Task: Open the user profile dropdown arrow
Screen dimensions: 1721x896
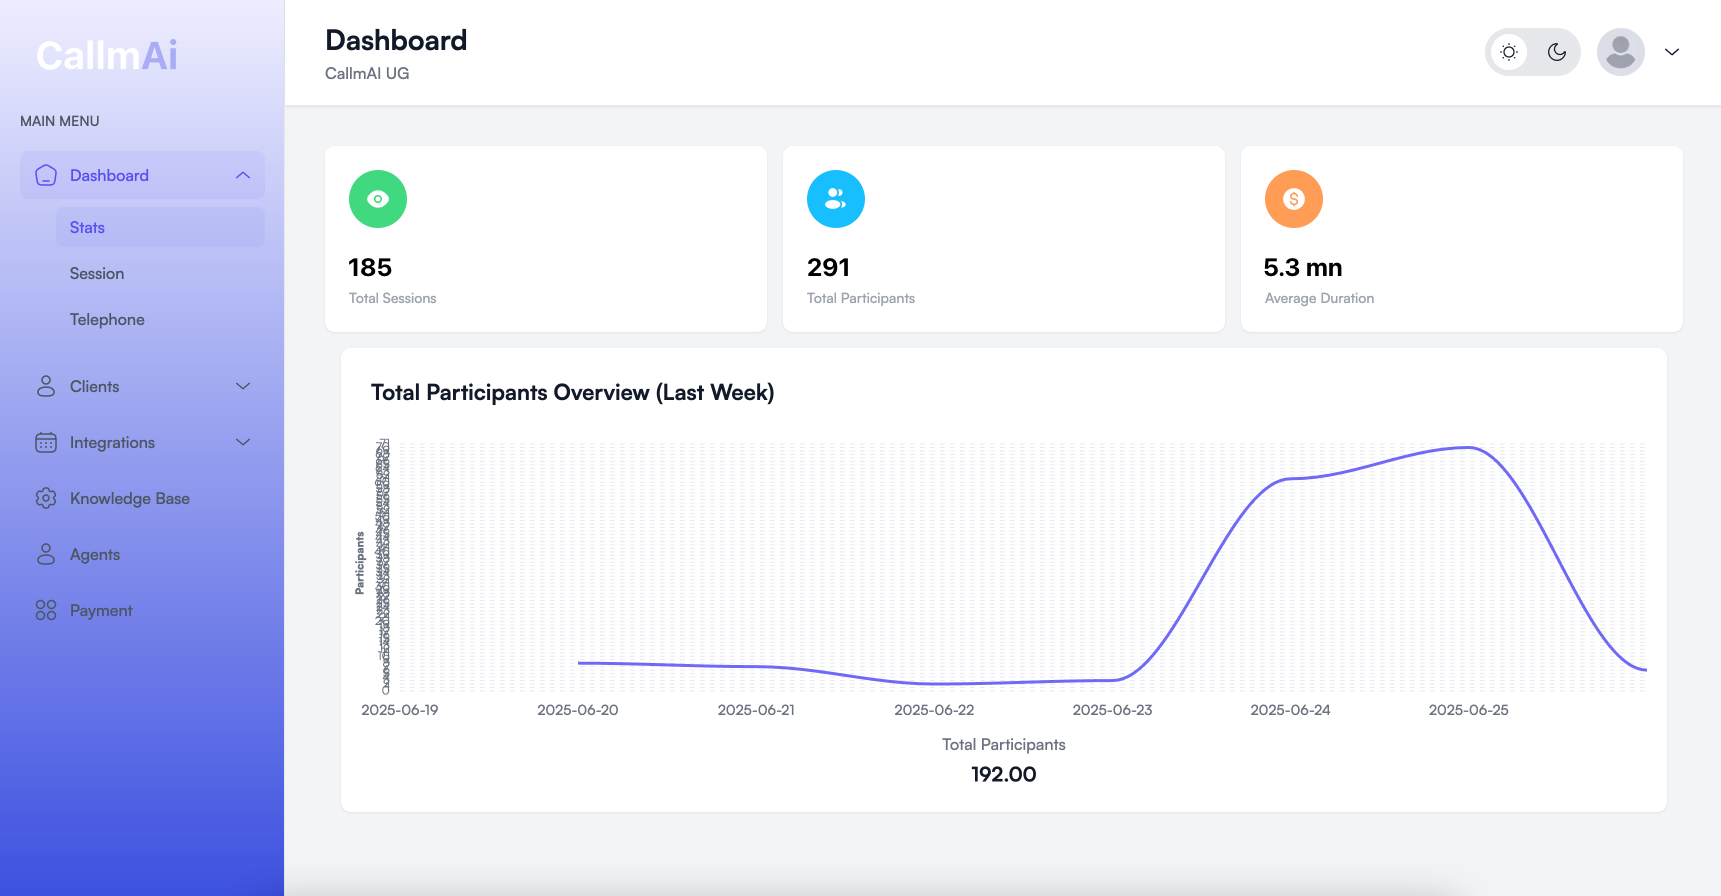Action: tap(1672, 52)
